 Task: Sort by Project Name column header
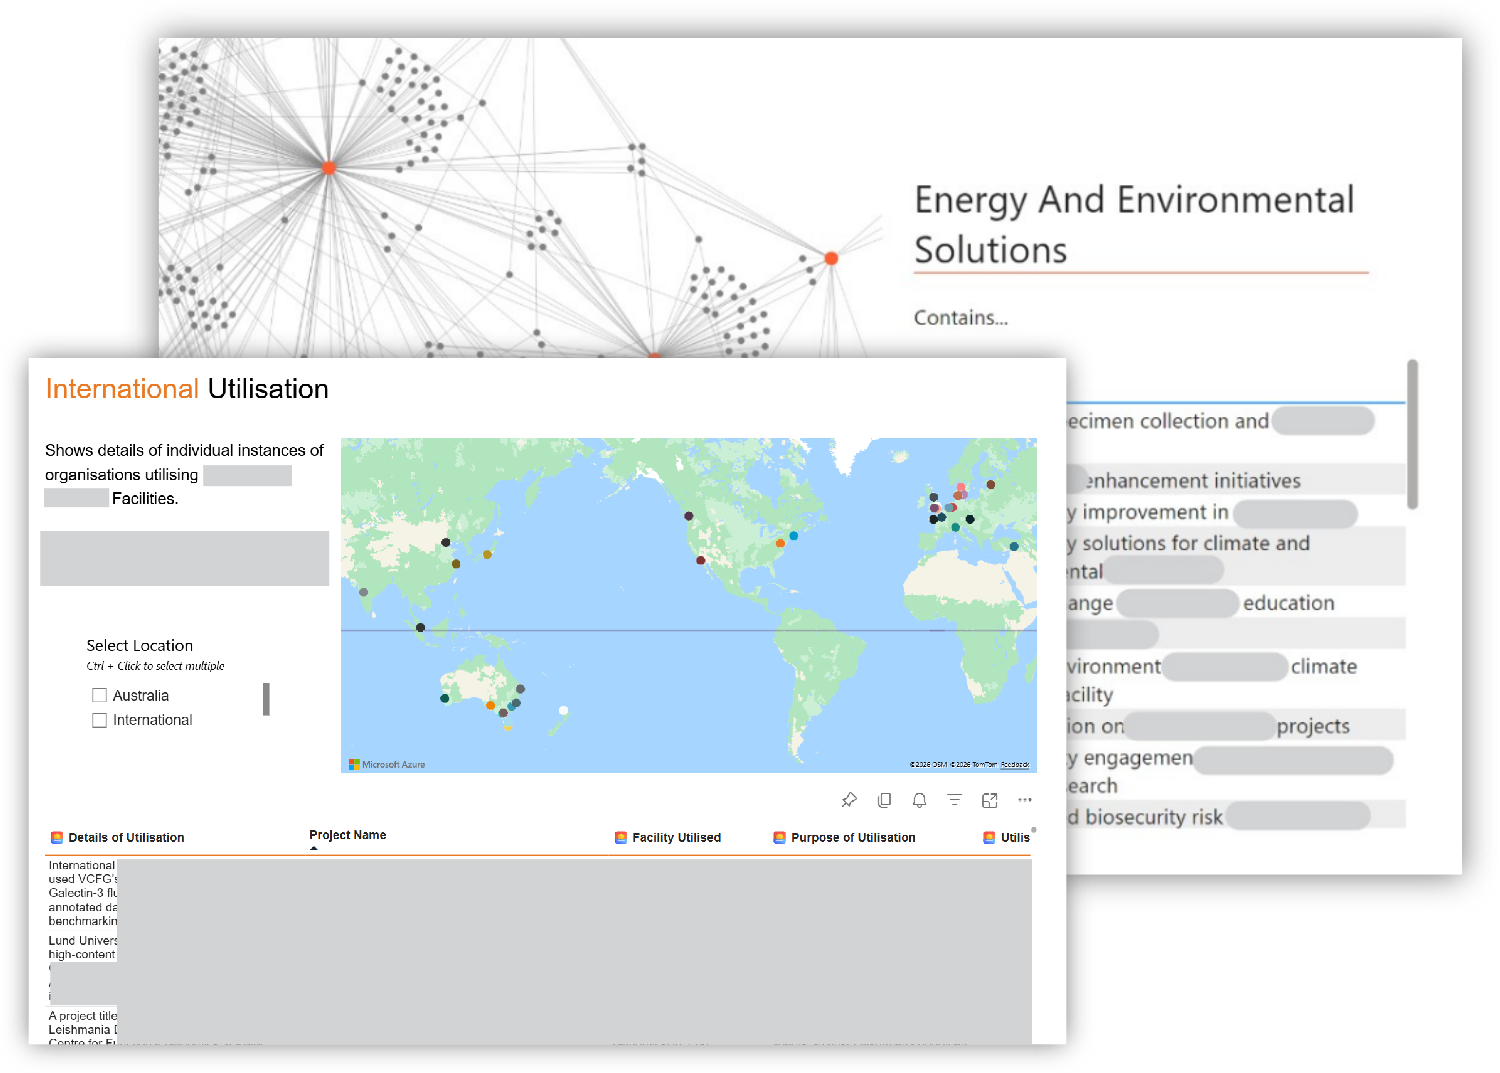347,835
